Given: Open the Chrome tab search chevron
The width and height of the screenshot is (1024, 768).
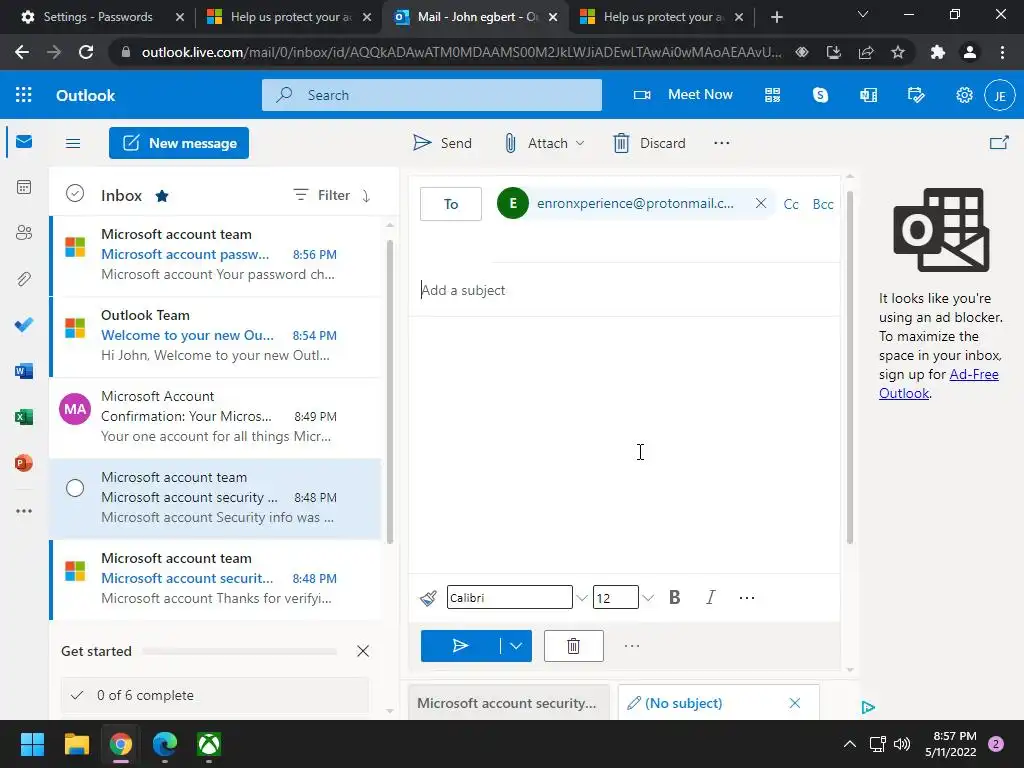Looking at the screenshot, I should pos(863,14).
